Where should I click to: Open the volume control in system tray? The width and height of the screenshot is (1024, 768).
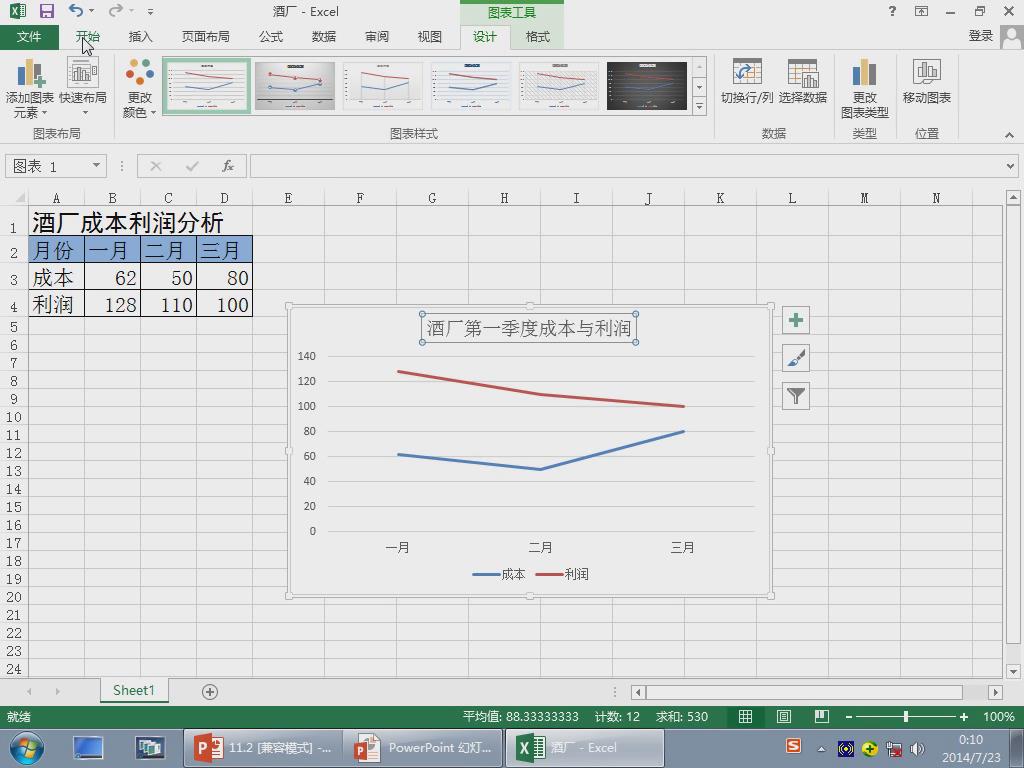tap(918, 748)
